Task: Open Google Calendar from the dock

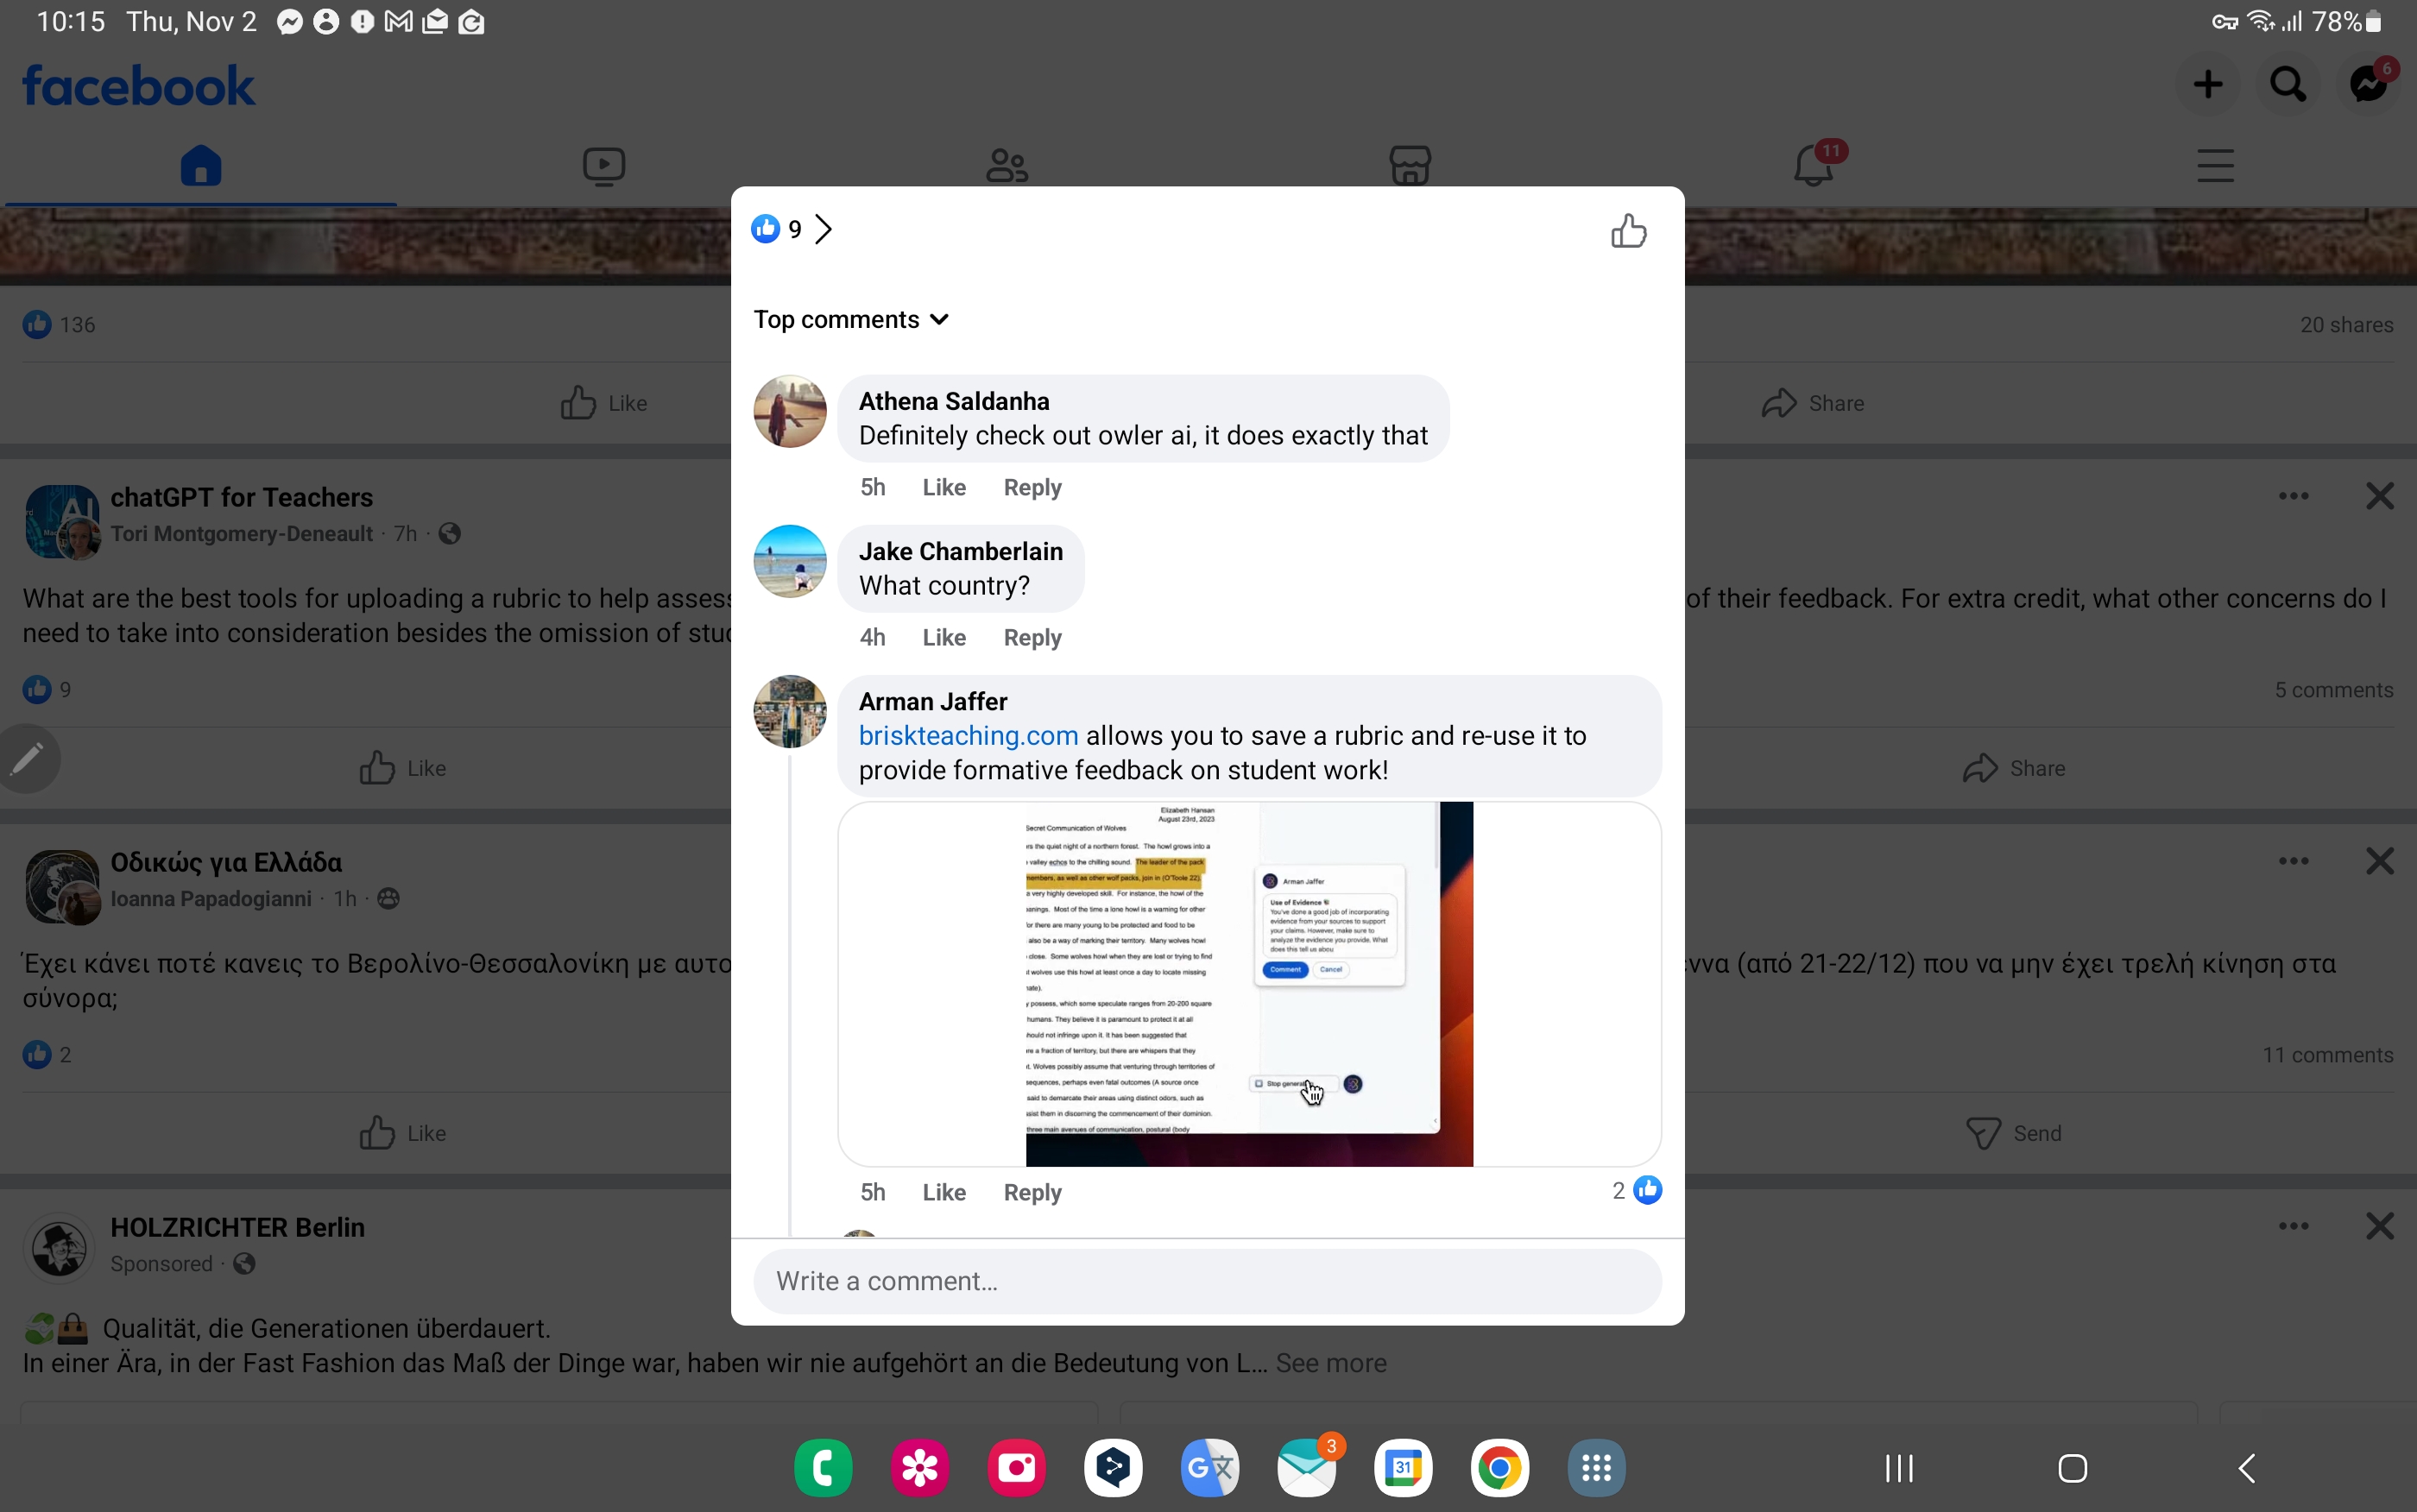Action: pos(1402,1468)
